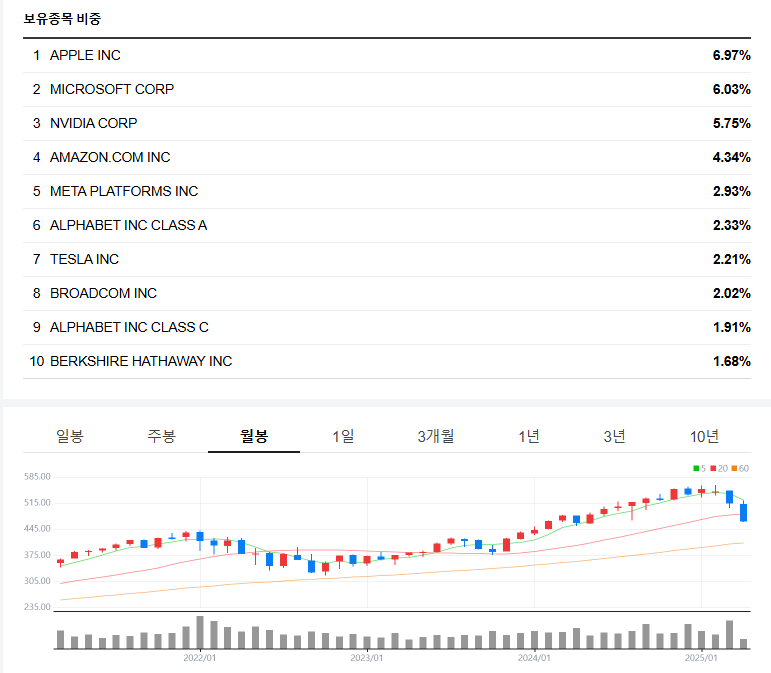Click the 6.03% weight value

(x=732, y=89)
